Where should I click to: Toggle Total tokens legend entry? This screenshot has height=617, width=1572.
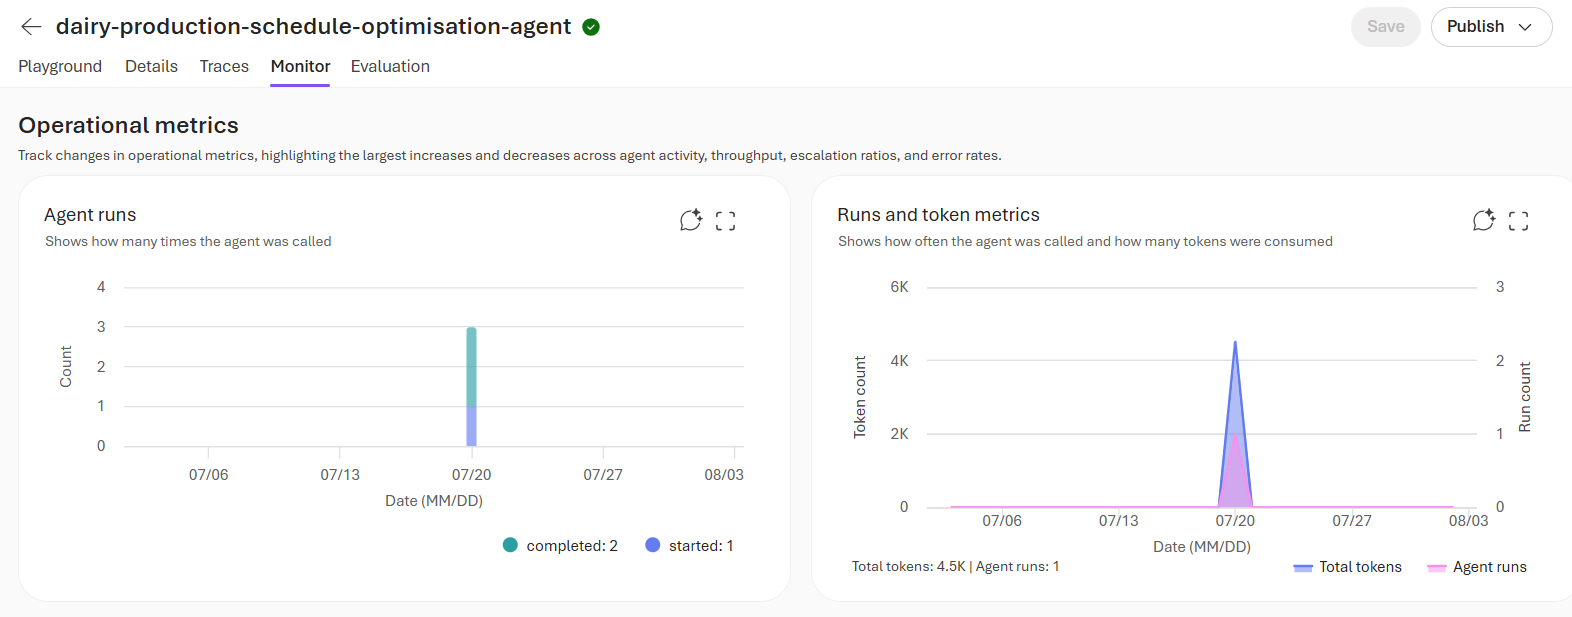[x=1347, y=567]
